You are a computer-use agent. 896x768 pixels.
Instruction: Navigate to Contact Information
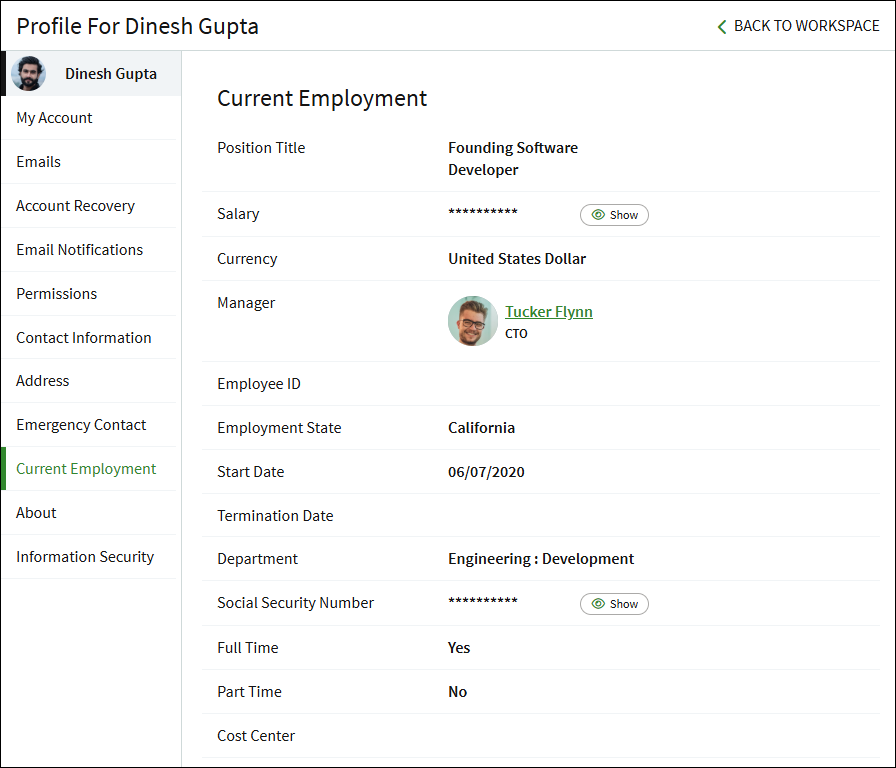click(x=84, y=338)
